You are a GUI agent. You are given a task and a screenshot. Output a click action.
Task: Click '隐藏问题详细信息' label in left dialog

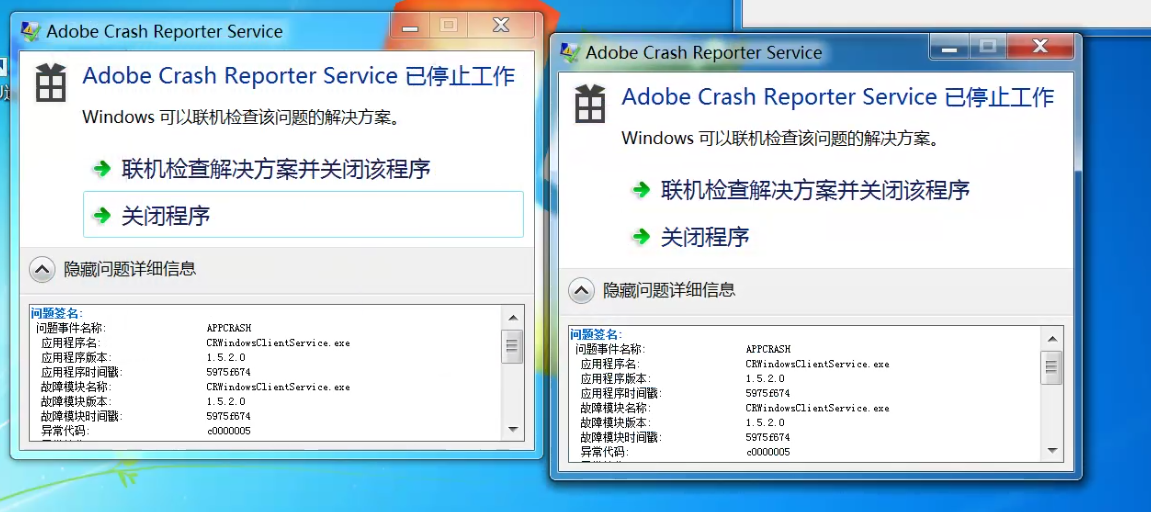pyautogui.click(x=130, y=269)
